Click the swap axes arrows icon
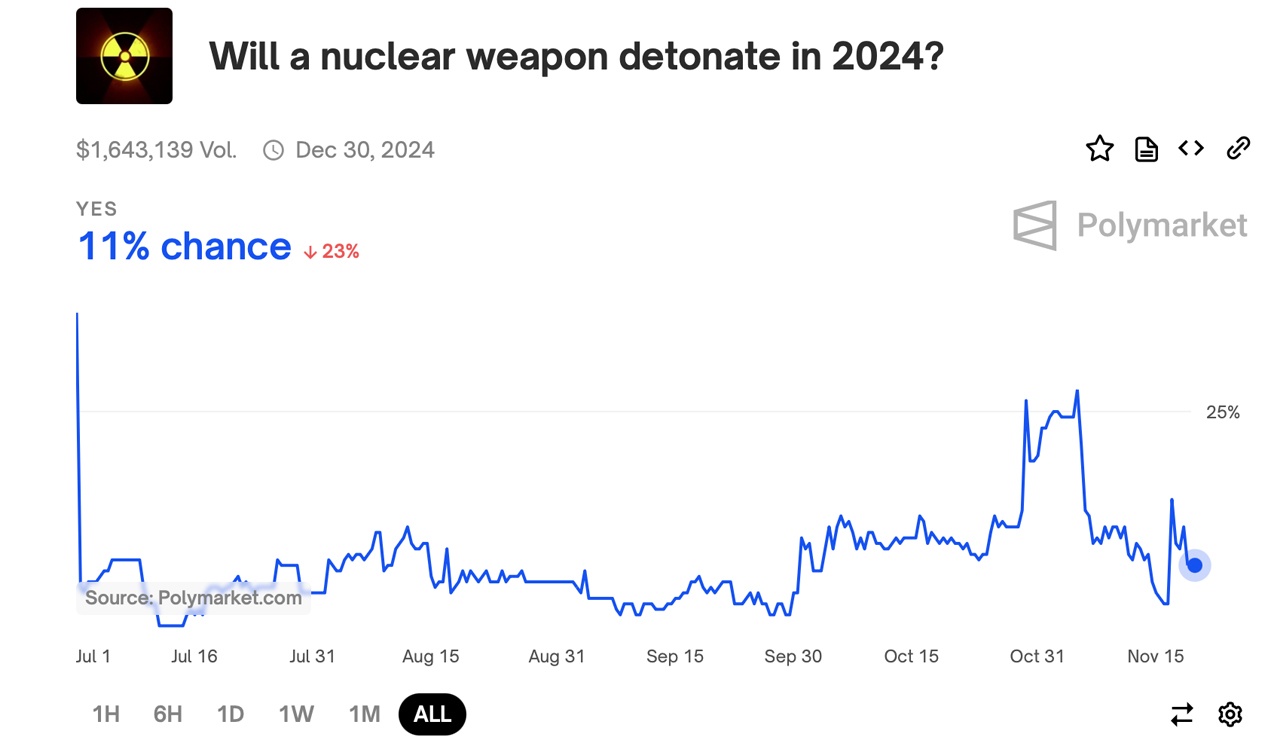The width and height of the screenshot is (1280, 750). pos(1182,714)
